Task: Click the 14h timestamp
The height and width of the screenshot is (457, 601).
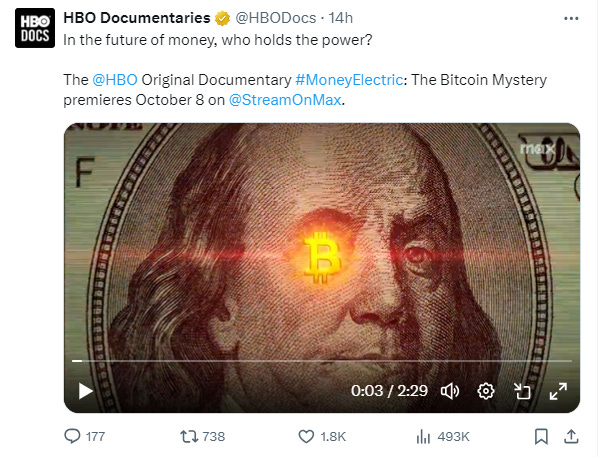Action: (340, 18)
